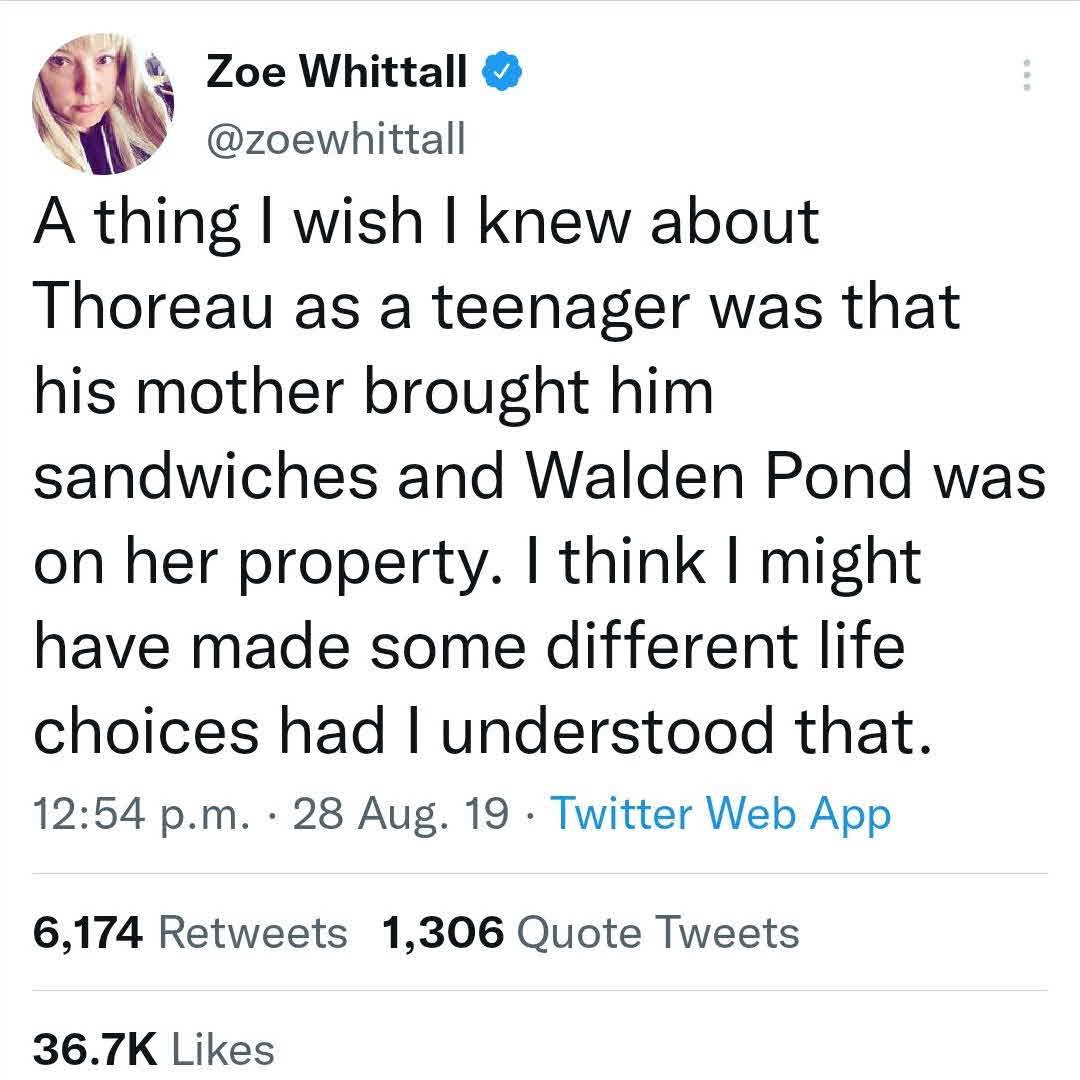The height and width of the screenshot is (1080, 1080).
Task: Open the Twitter Web App source link
Action: pyautogui.click(x=720, y=814)
